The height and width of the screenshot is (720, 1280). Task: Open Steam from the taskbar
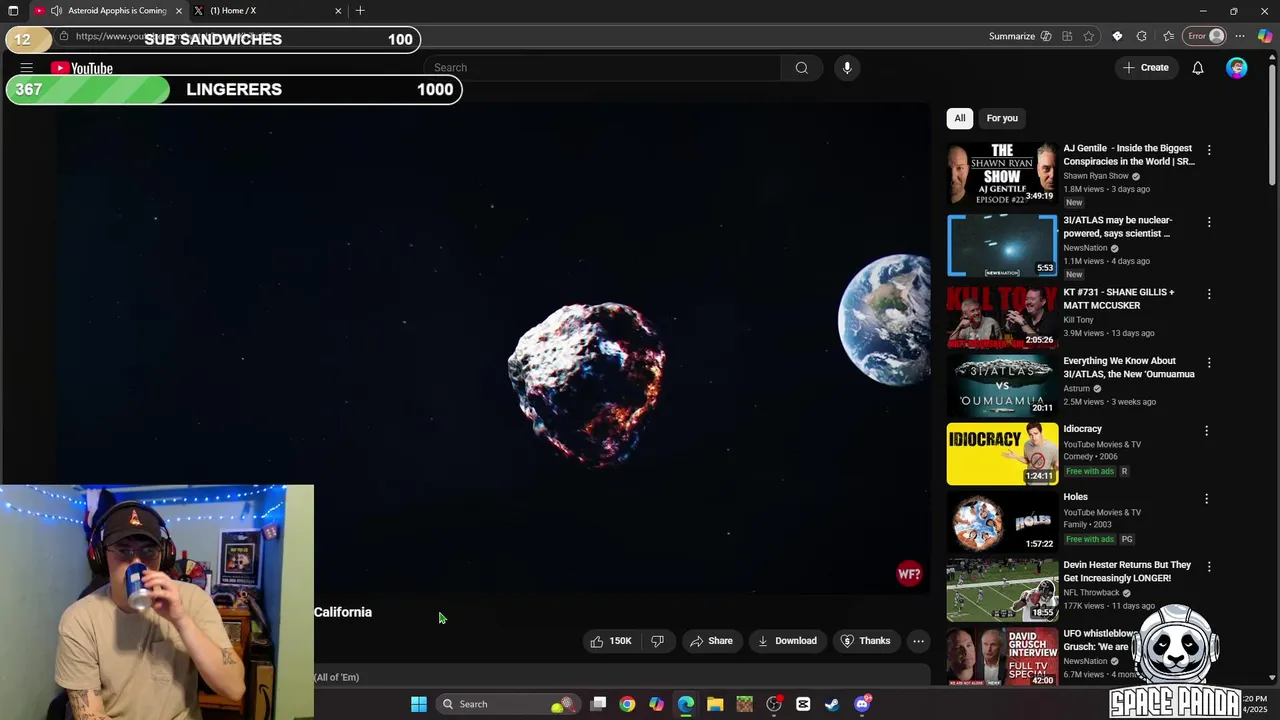click(x=832, y=704)
